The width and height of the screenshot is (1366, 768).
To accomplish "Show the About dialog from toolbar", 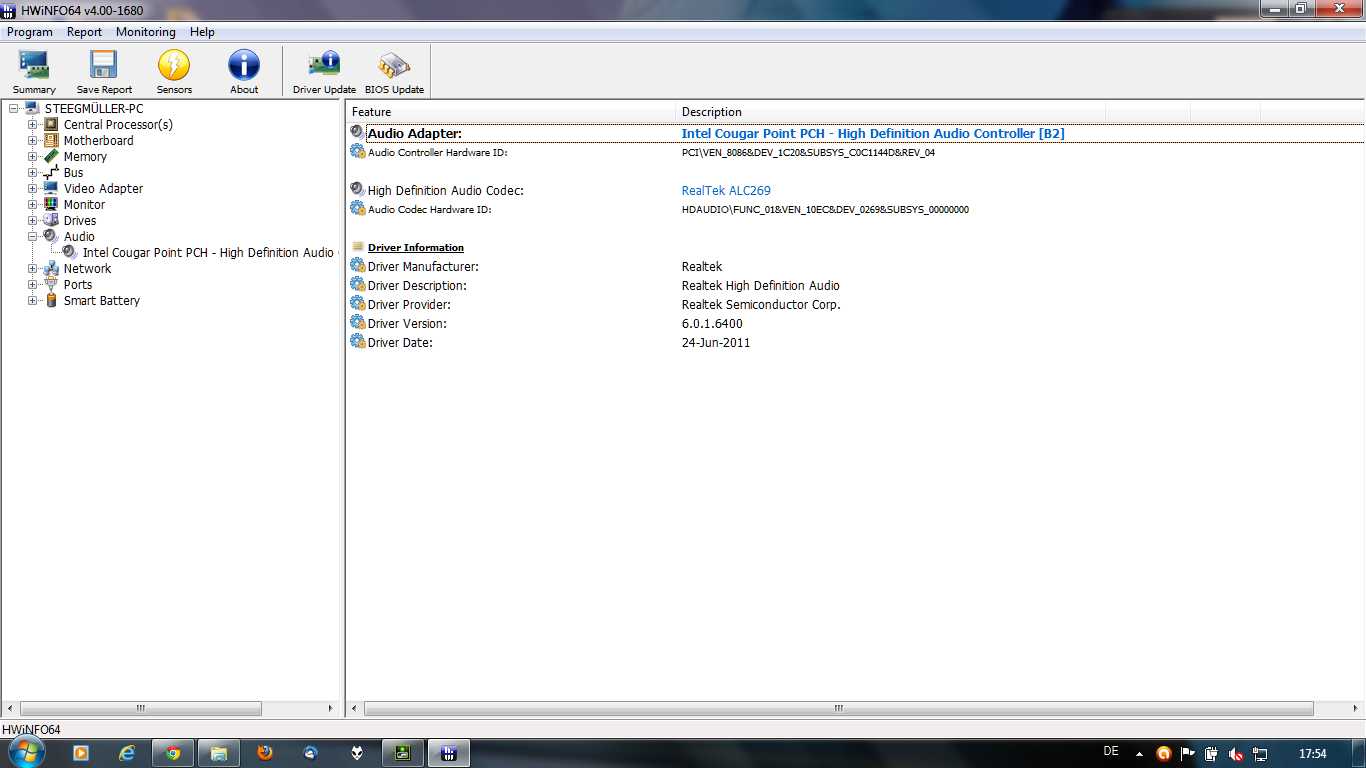I will tap(244, 72).
